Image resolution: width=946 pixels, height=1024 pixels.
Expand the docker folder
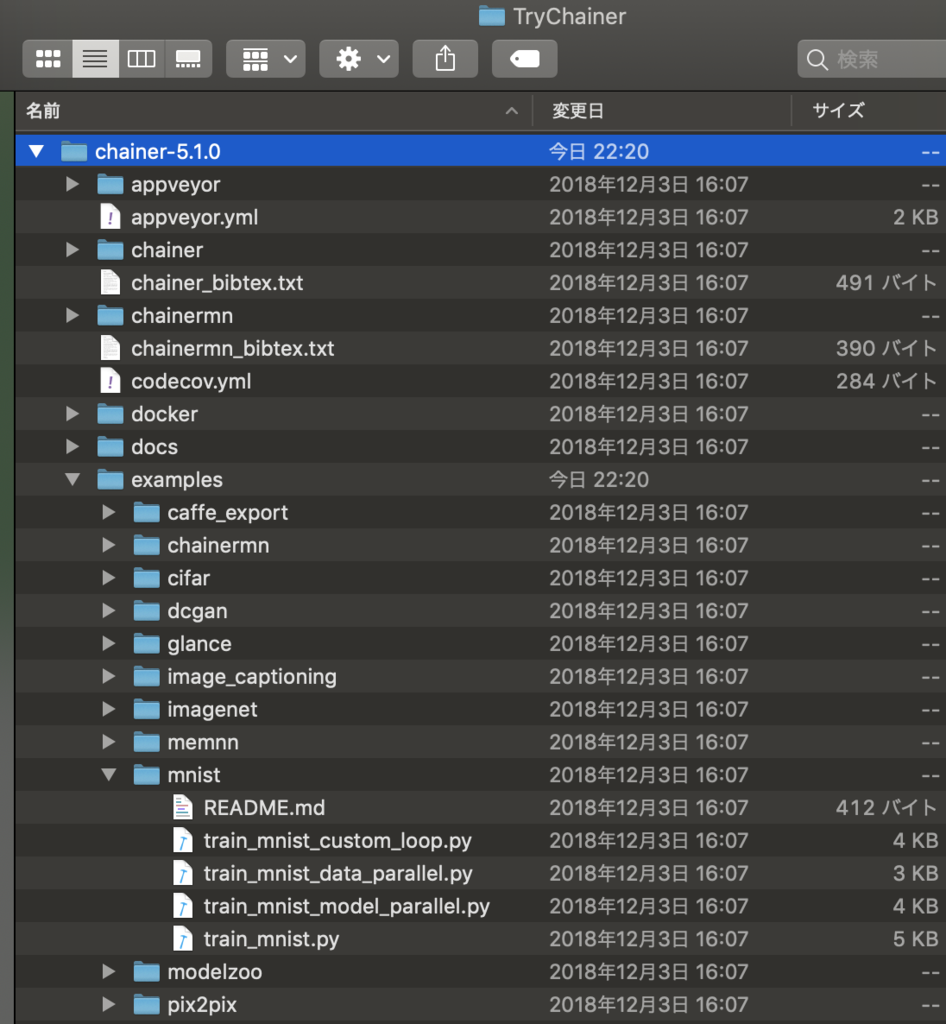(72, 413)
